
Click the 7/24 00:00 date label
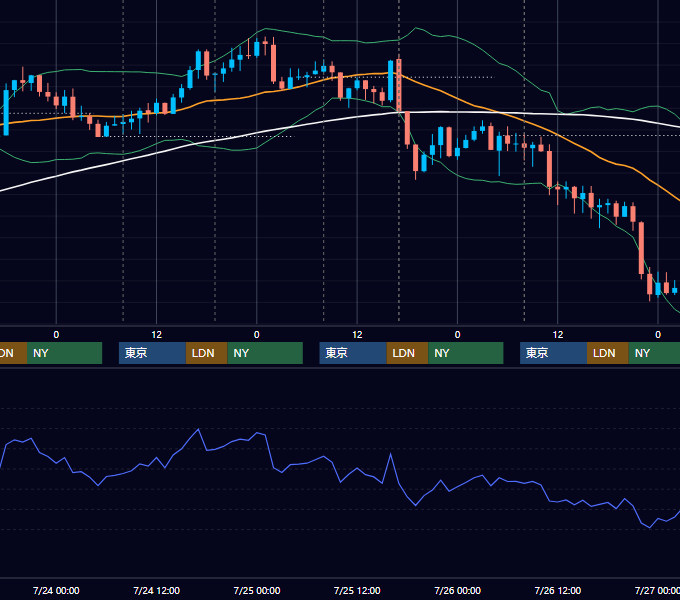(56, 590)
